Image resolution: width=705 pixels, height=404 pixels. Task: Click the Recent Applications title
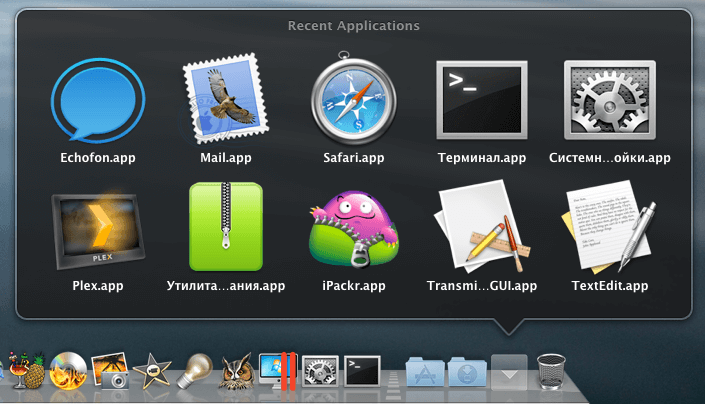tap(353, 26)
